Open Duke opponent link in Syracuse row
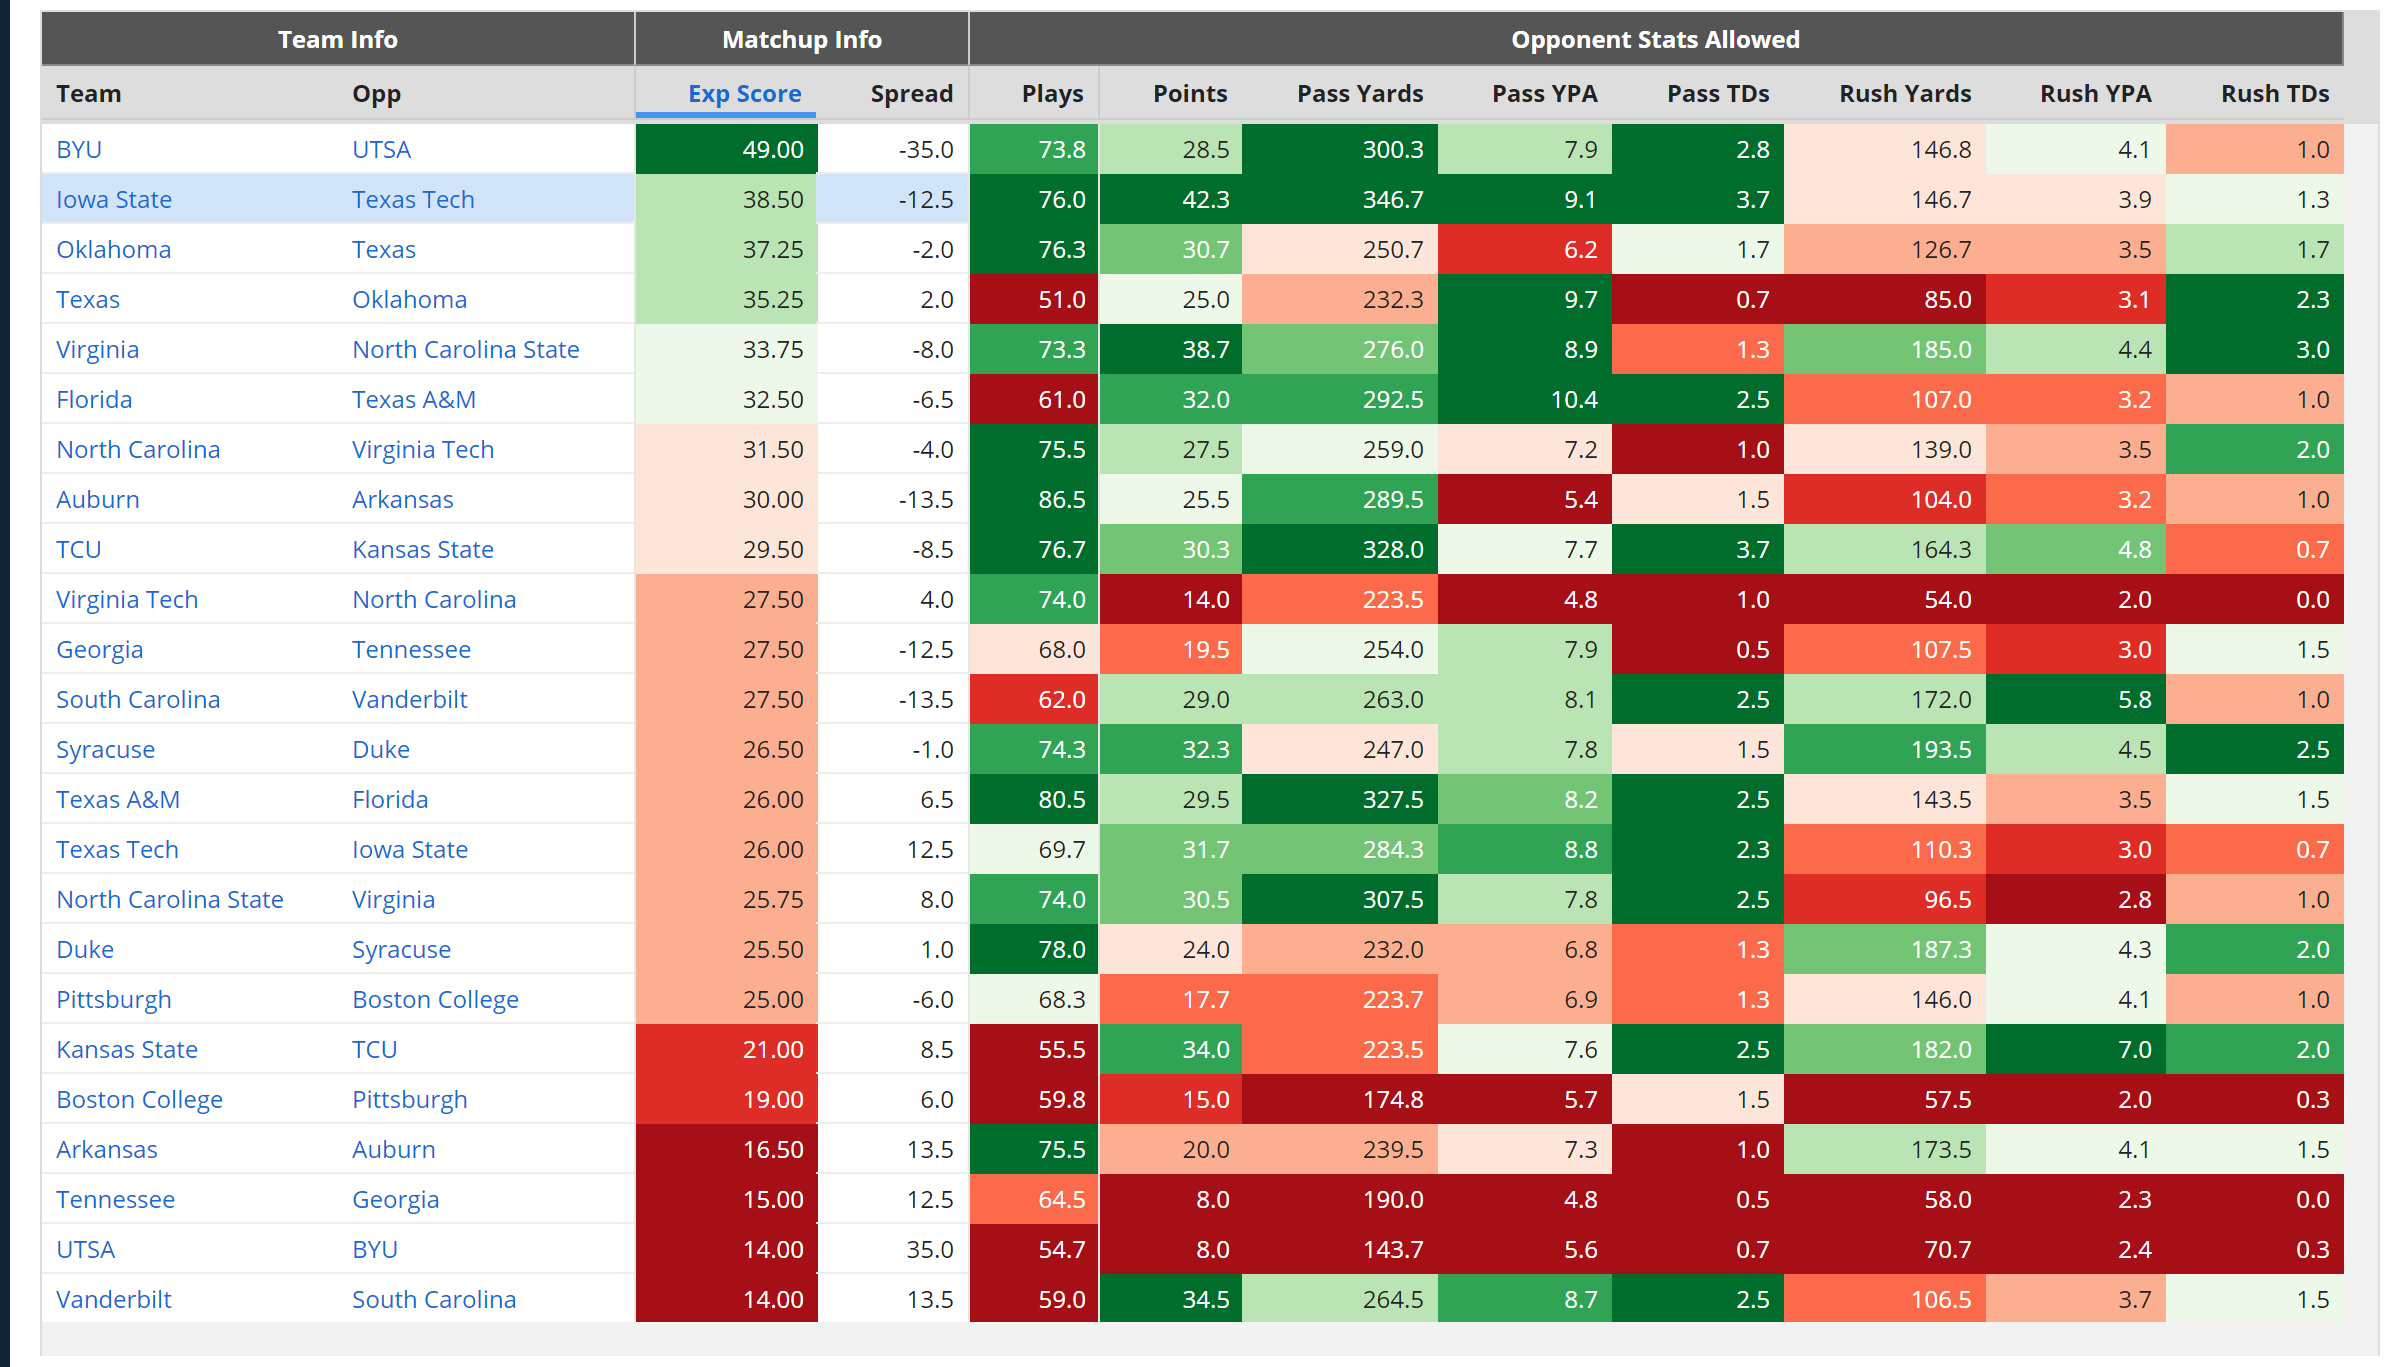 click(x=381, y=749)
